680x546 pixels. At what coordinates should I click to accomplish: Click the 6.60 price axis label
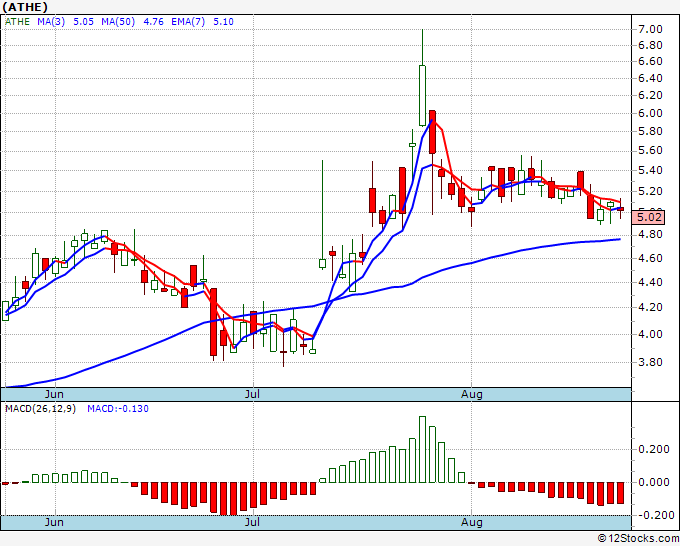[650, 62]
